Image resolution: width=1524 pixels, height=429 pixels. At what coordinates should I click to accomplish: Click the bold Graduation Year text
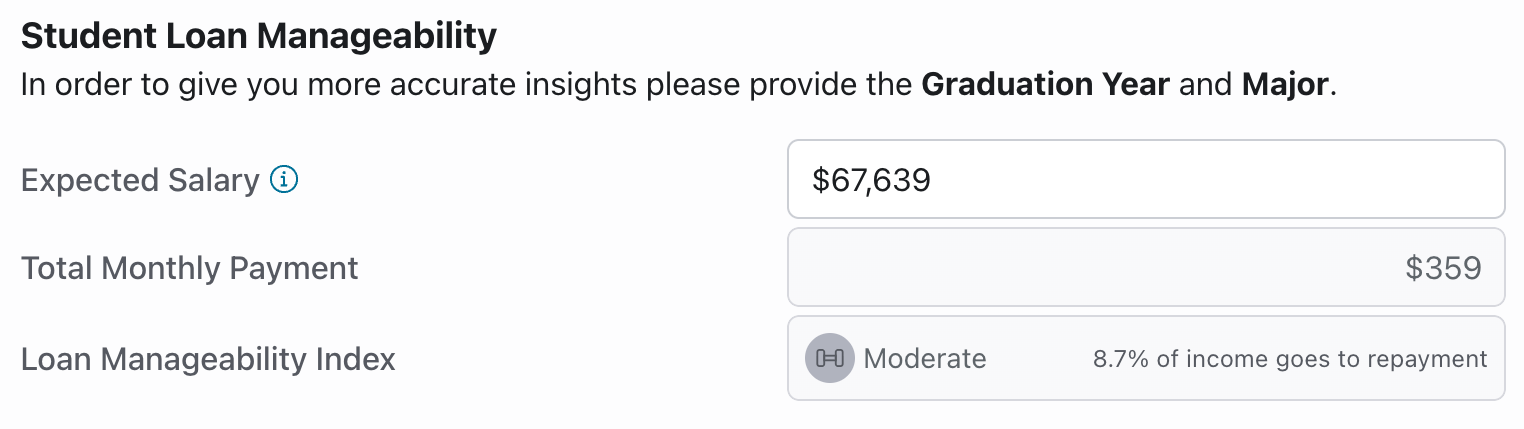click(1045, 84)
